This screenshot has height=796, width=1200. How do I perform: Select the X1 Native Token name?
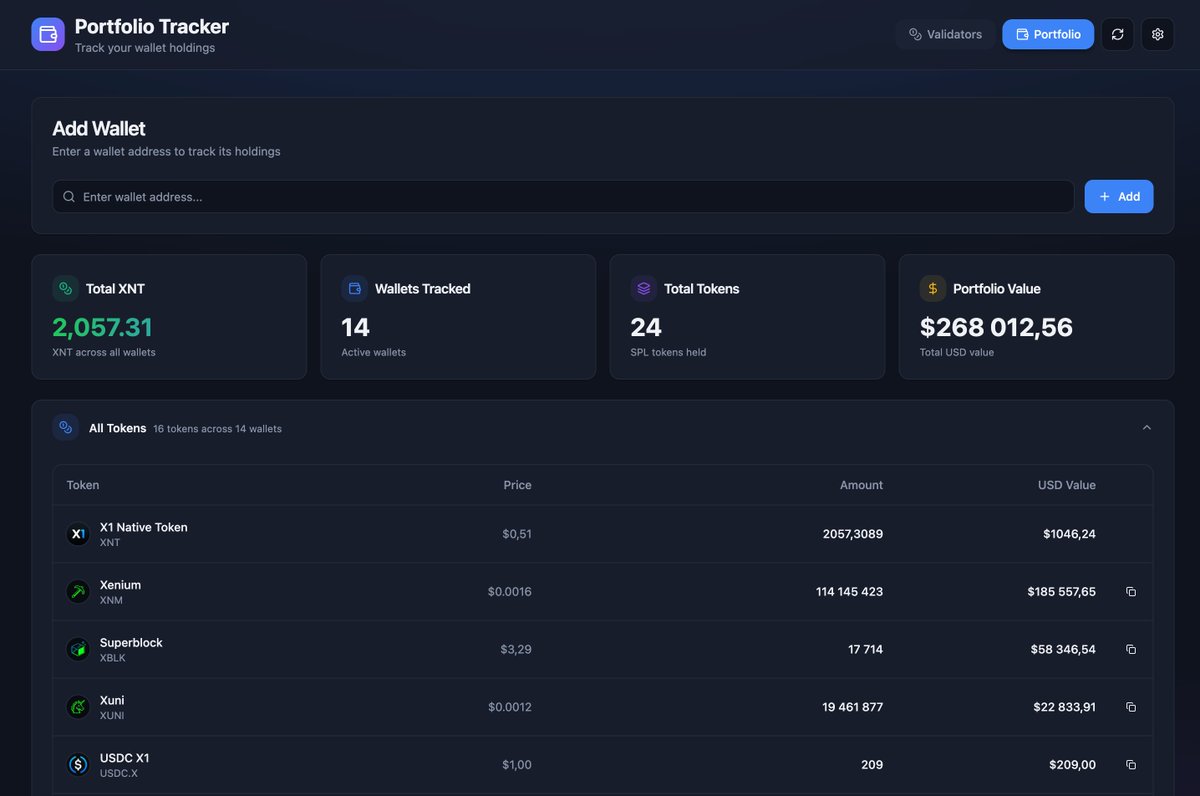(x=144, y=527)
